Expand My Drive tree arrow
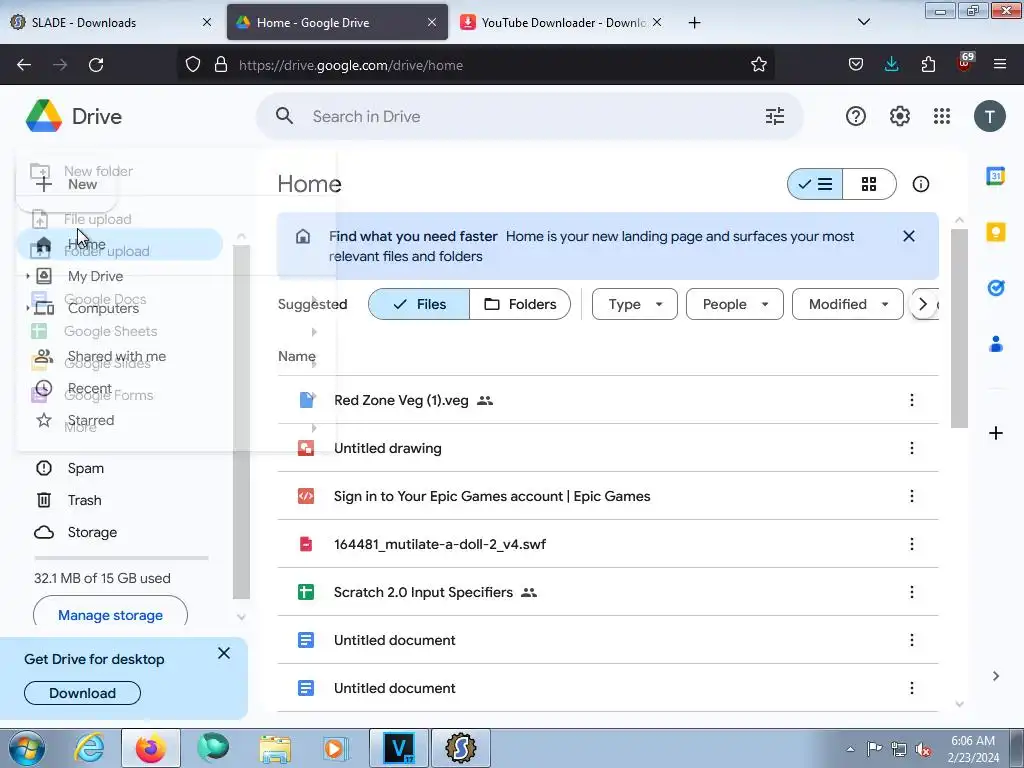Viewport: 1024px width, 768px height. pyautogui.click(x=27, y=276)
